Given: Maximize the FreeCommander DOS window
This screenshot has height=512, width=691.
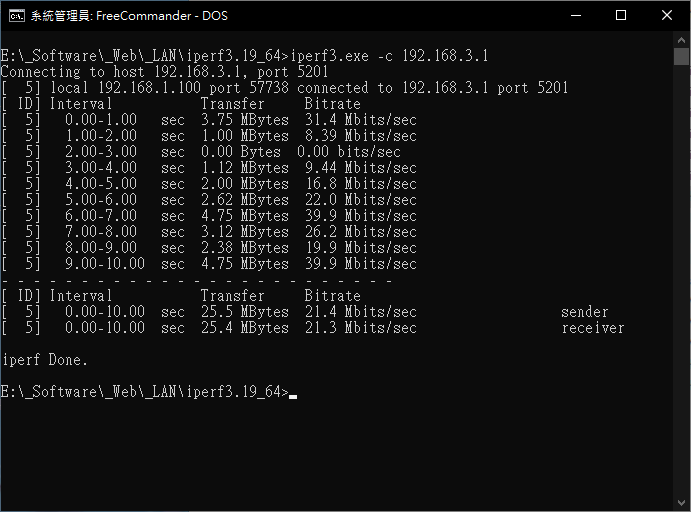Looking at the screenshot, I should click(621, 15).
